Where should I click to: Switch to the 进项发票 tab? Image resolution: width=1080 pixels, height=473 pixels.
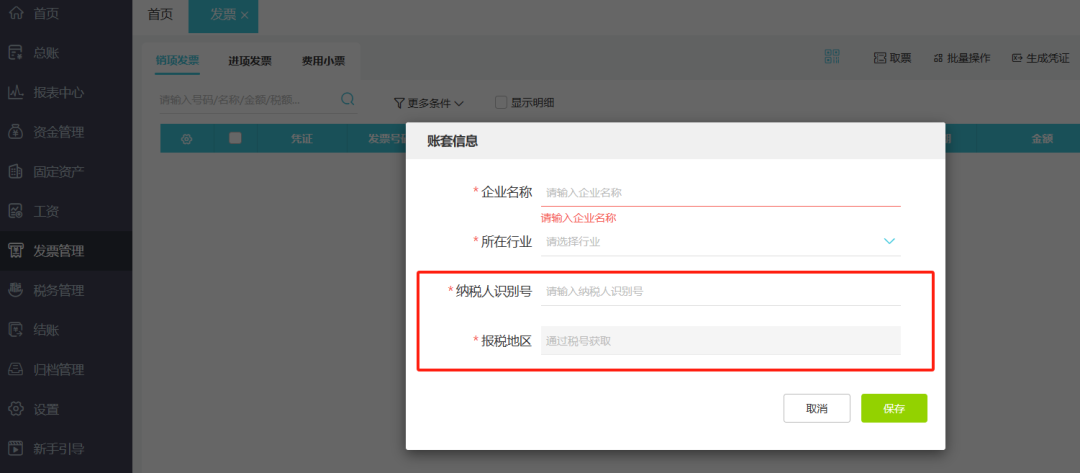(x=250, y=61)
